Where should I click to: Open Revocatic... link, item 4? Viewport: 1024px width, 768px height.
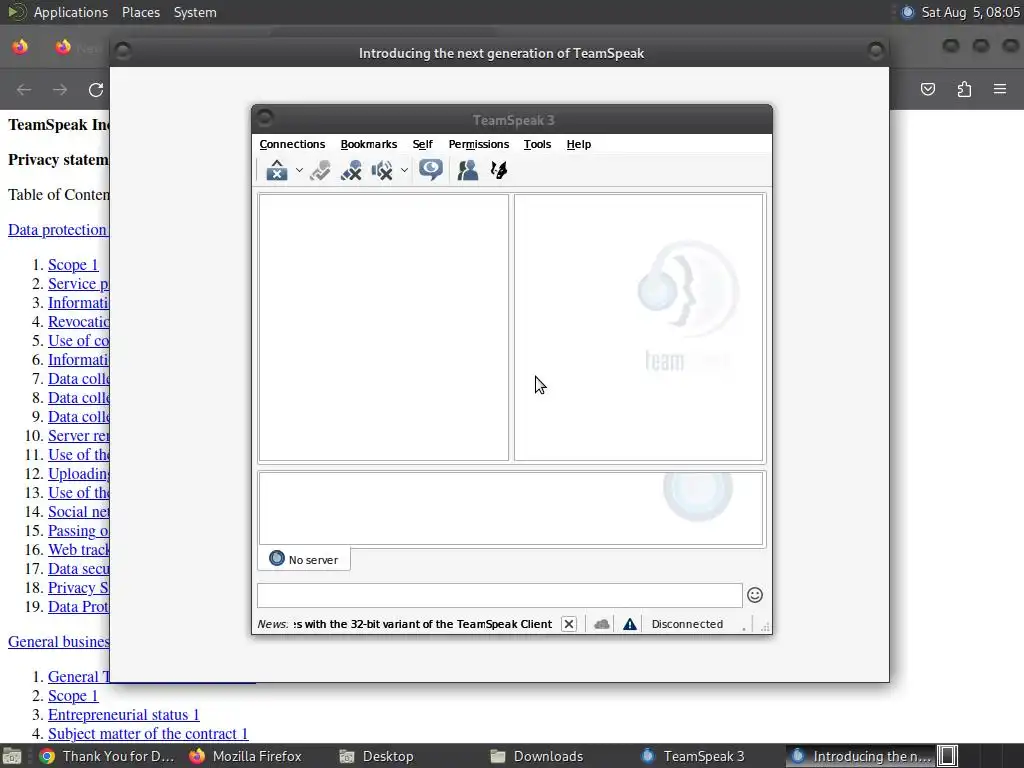(78, 322)
